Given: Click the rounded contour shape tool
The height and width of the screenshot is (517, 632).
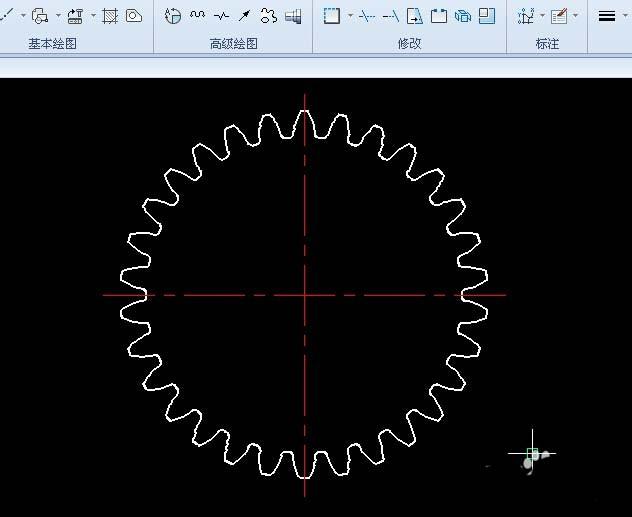Looking at the screenshot, I should 133,16.
